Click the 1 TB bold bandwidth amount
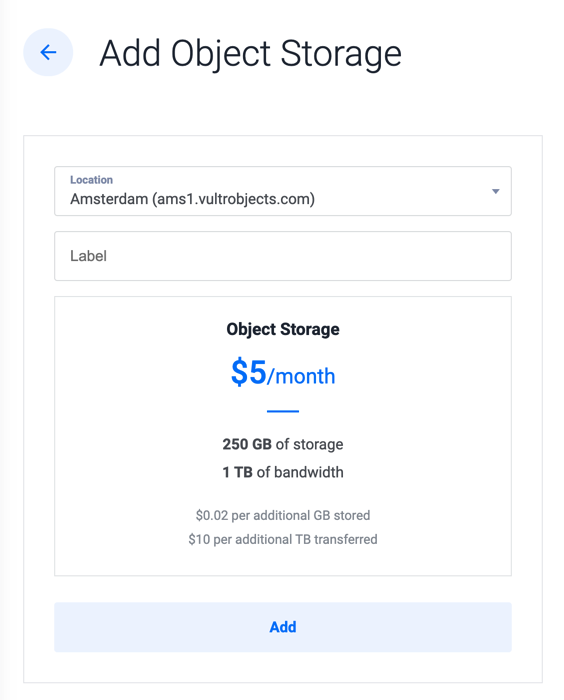 [x=237, y=472]
